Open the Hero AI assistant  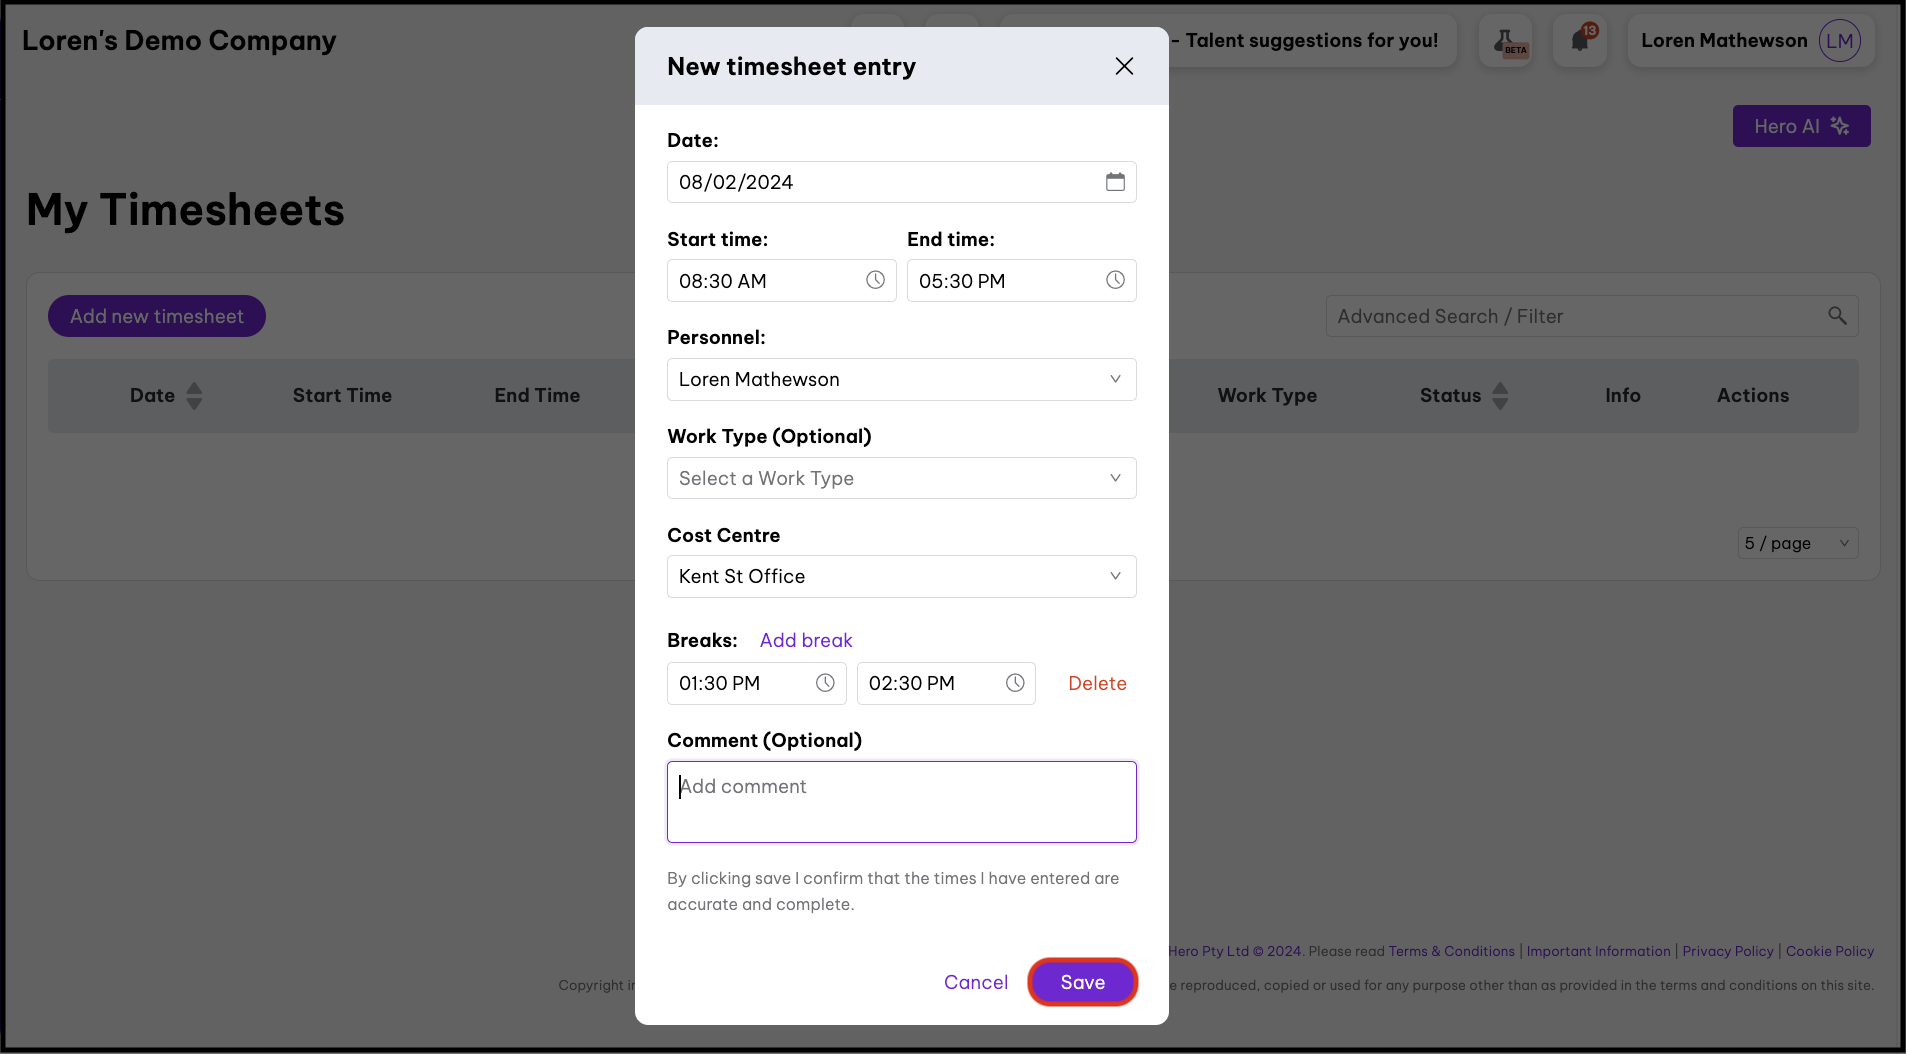click(x=1800, y=126)
